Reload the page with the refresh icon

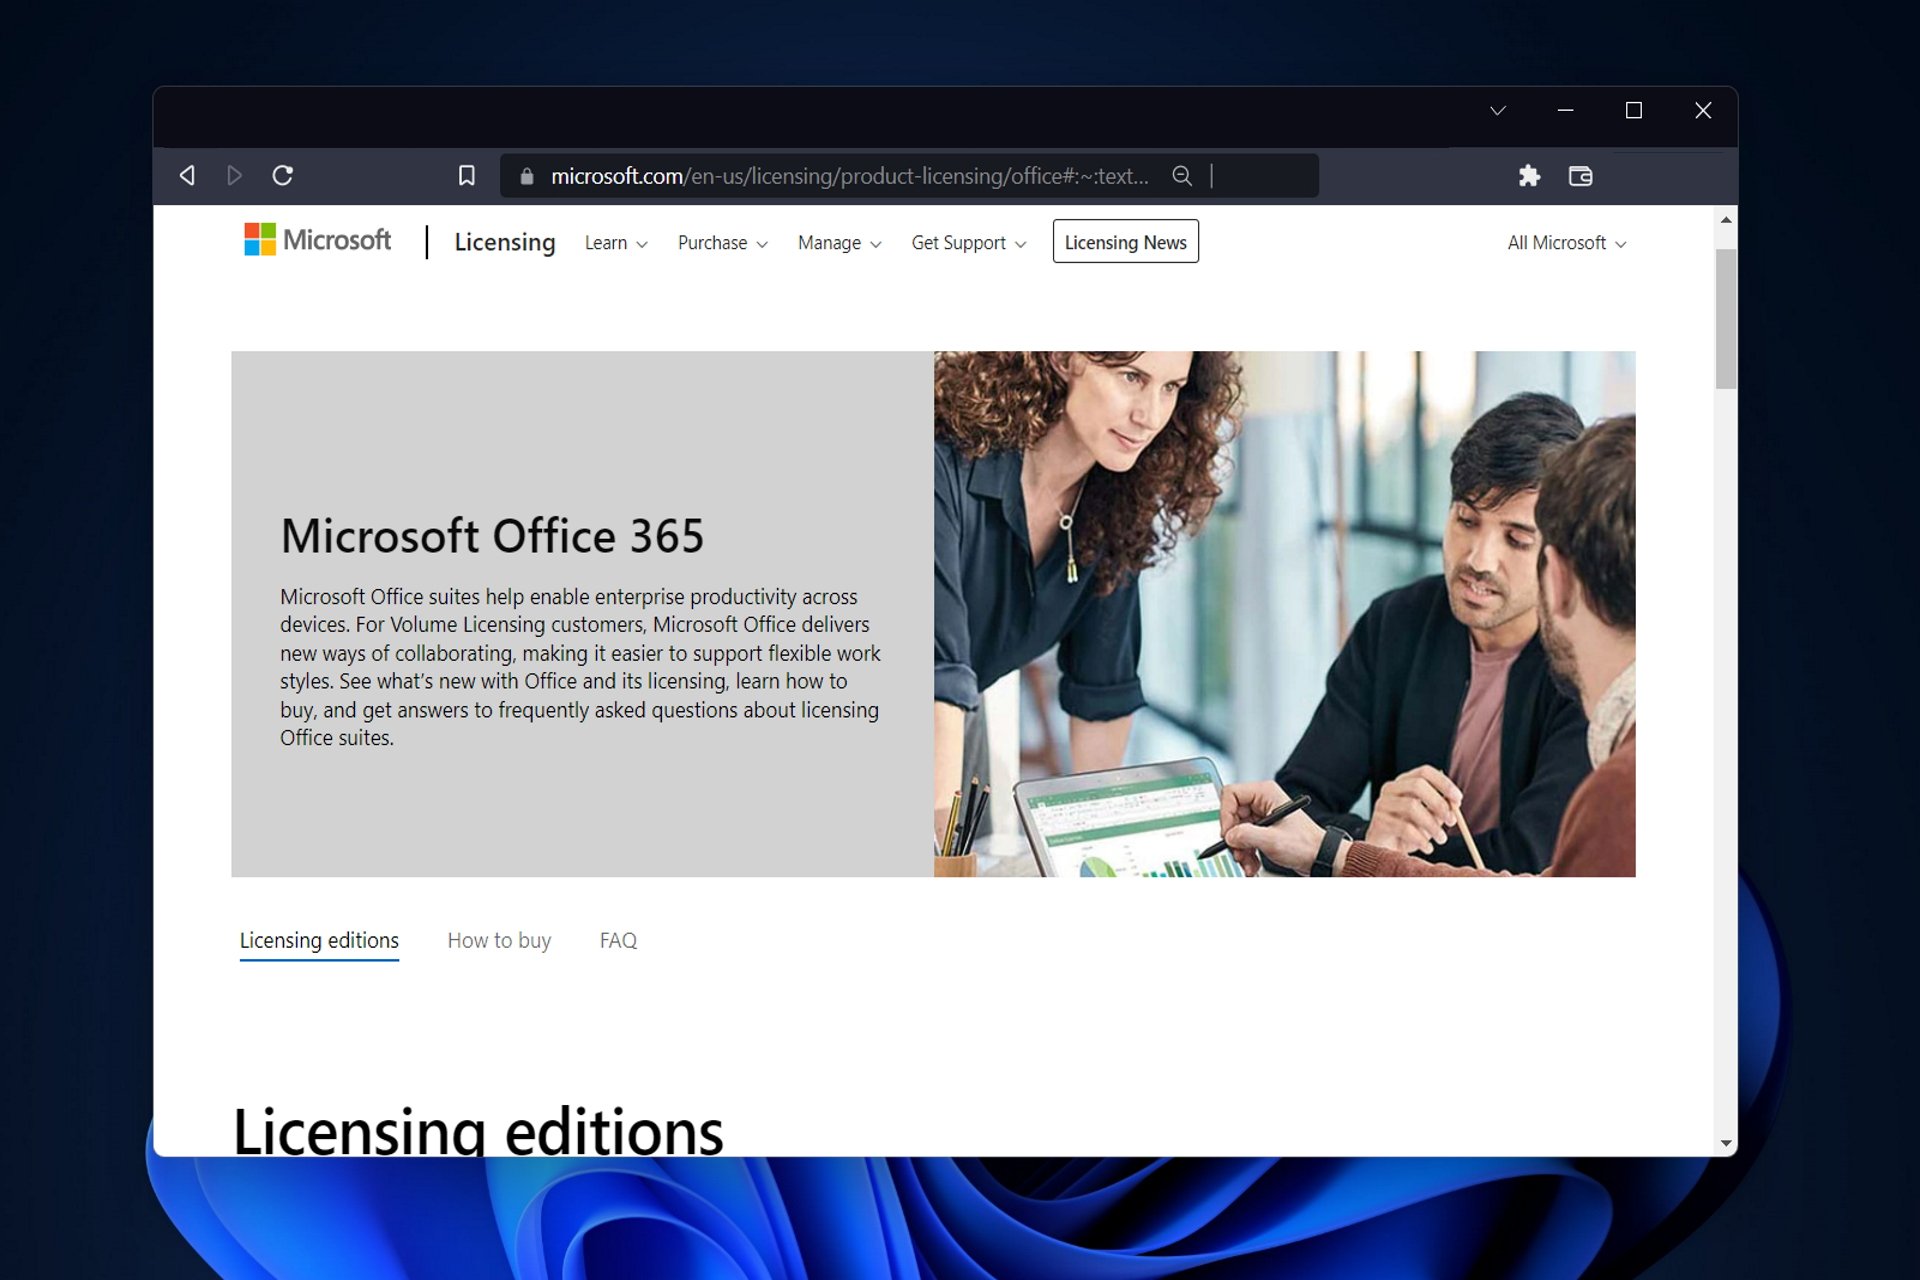coord(283,176)
